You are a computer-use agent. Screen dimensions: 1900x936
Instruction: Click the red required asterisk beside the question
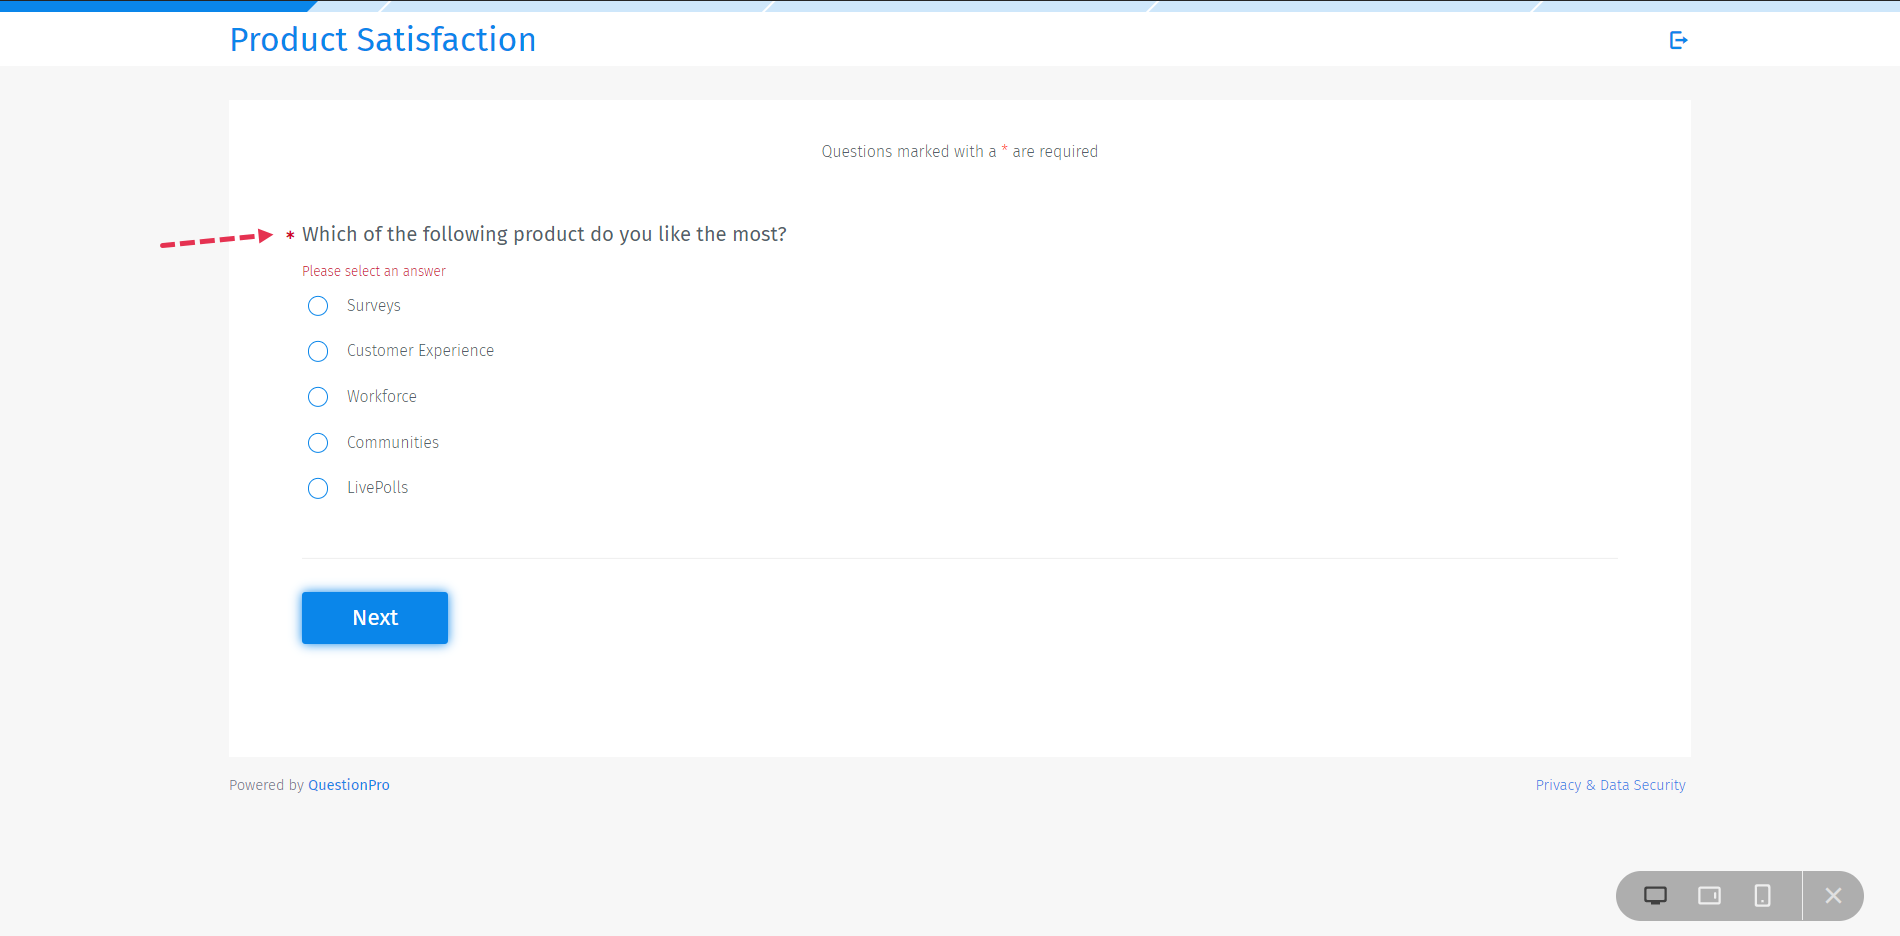(290, 236)
